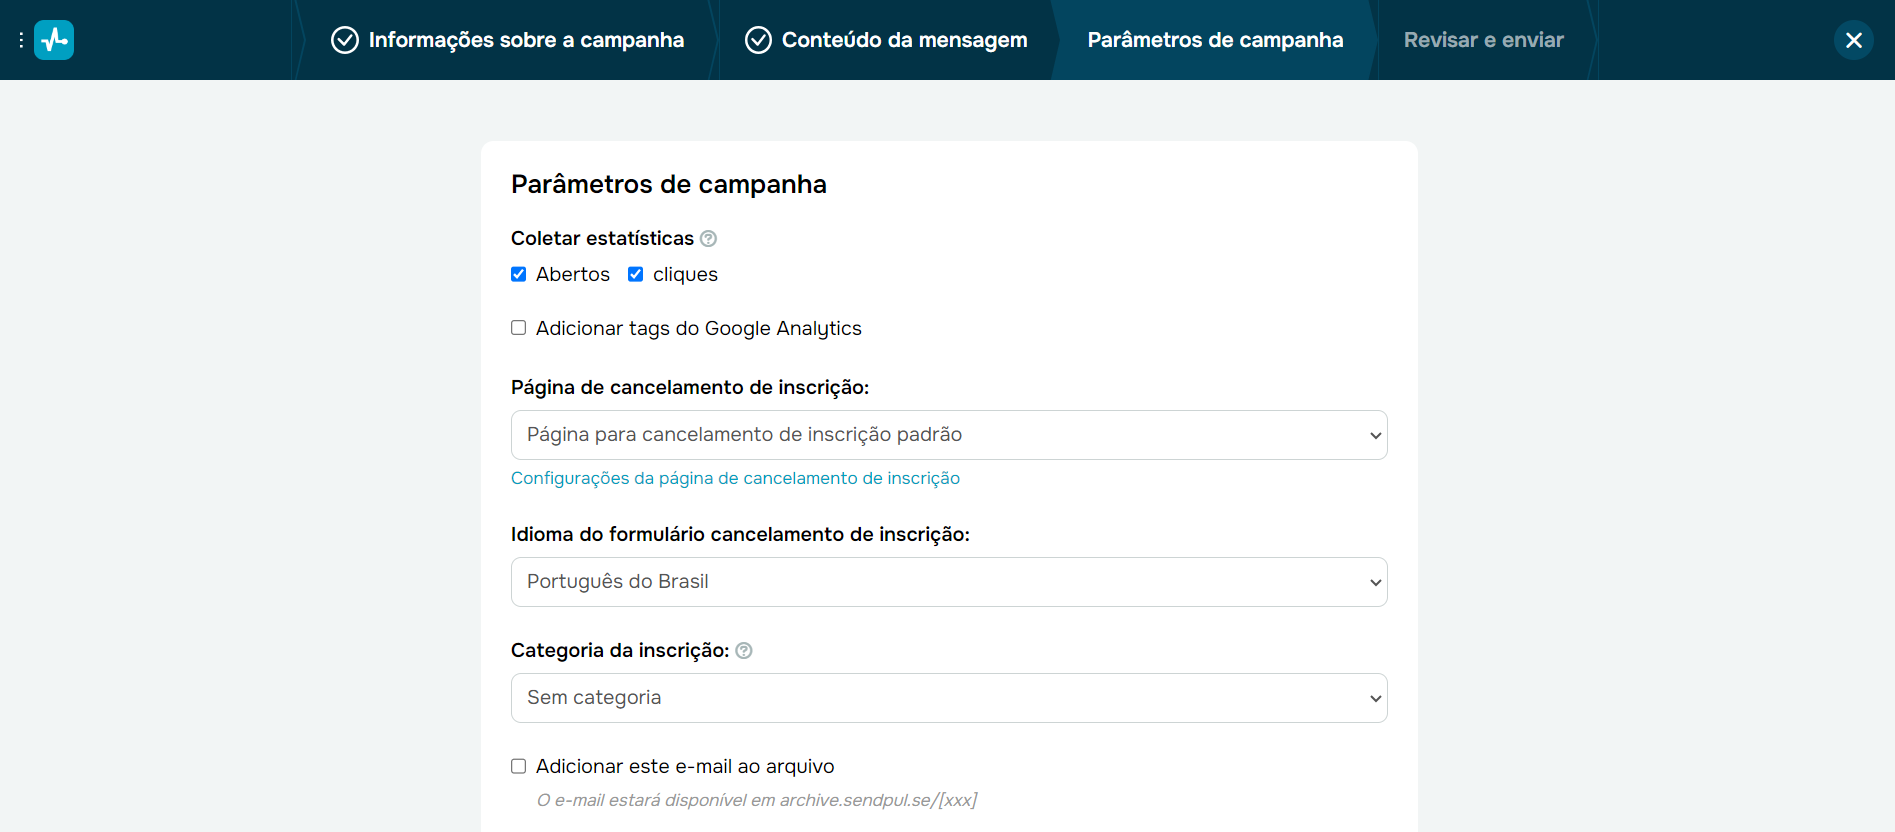This screenshot has height=832, width=1895.
Task: Click the SendPulse logo icon
Action: click(x=54, y=40)
